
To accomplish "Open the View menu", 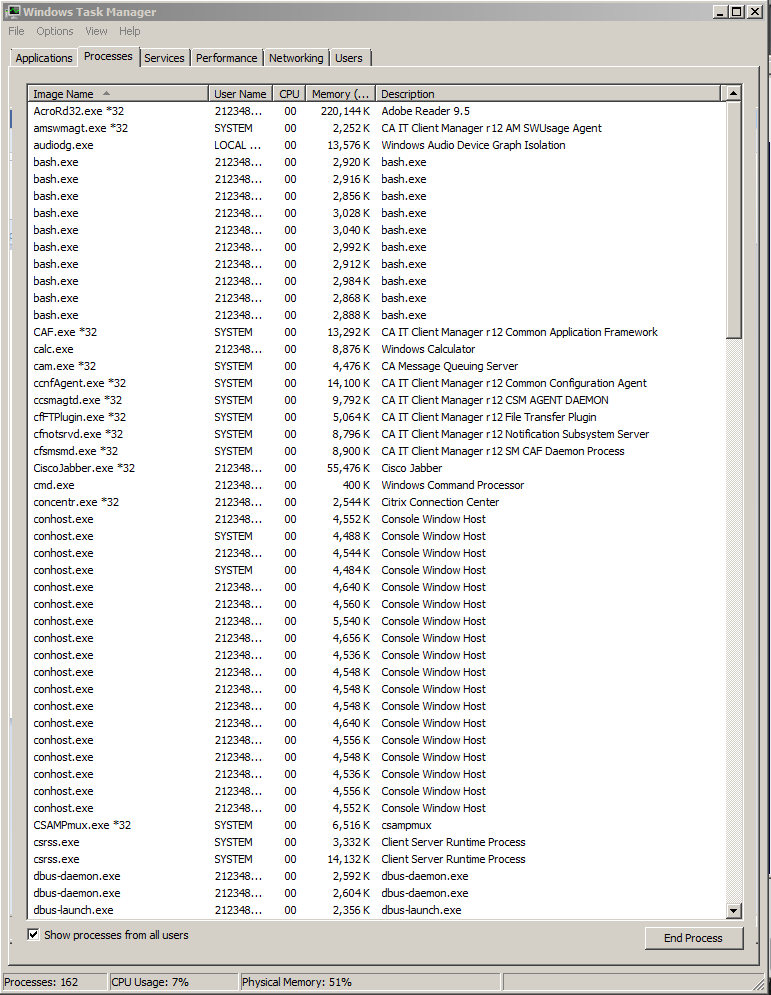I will coord(96,31).
